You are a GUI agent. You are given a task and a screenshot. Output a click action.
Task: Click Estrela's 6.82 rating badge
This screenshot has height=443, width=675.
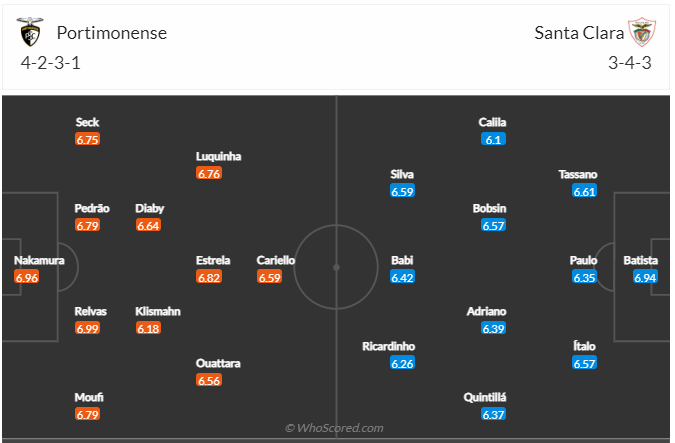[209, 277]
